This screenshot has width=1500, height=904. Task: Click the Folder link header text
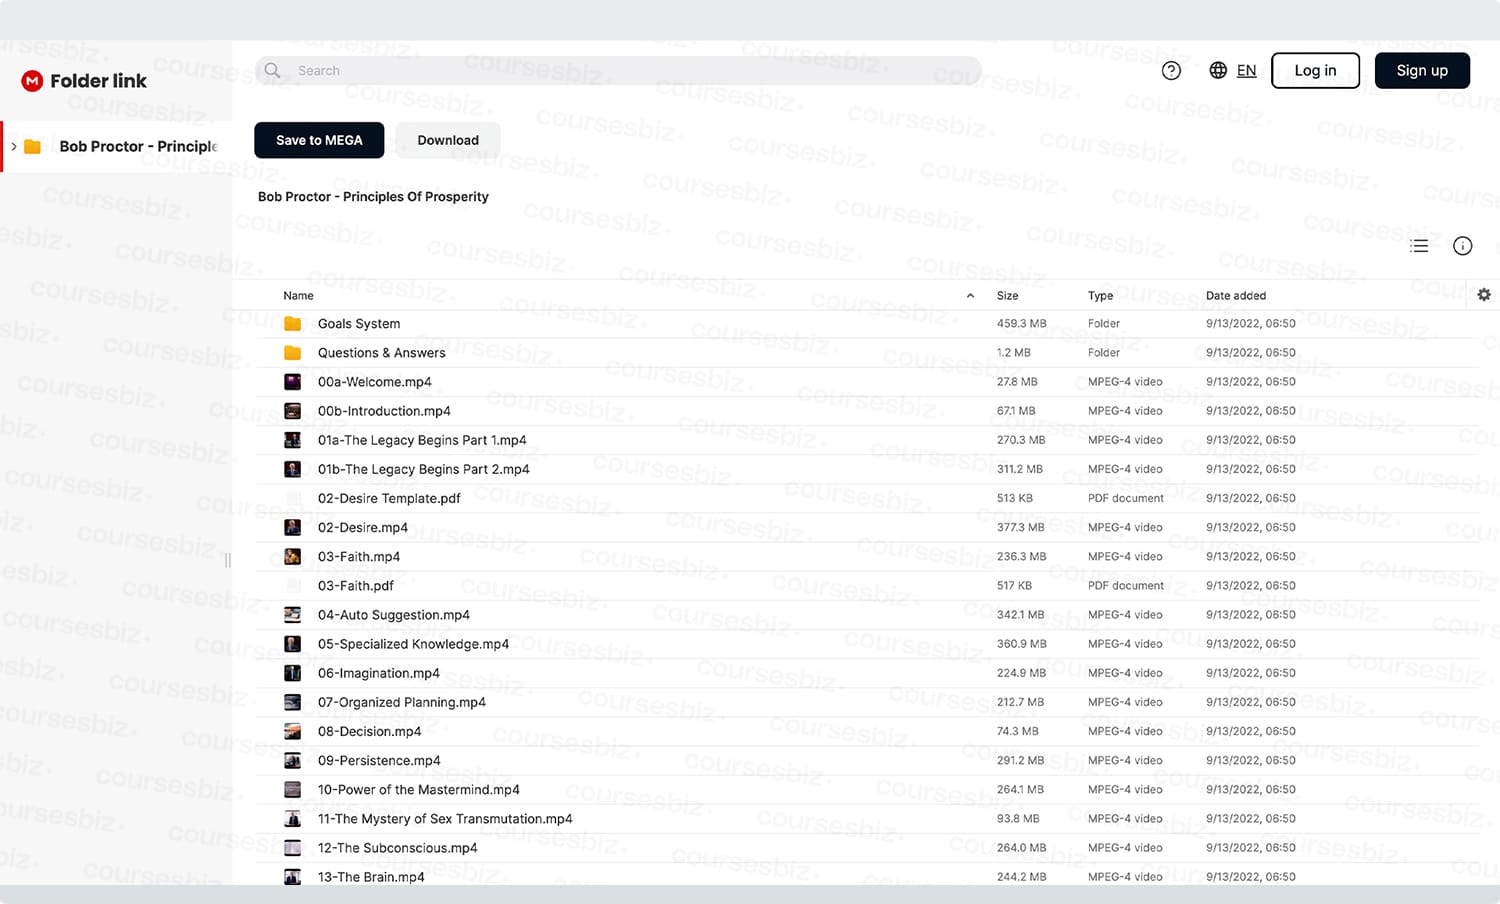pyautogui.click(x=98, y=81)
